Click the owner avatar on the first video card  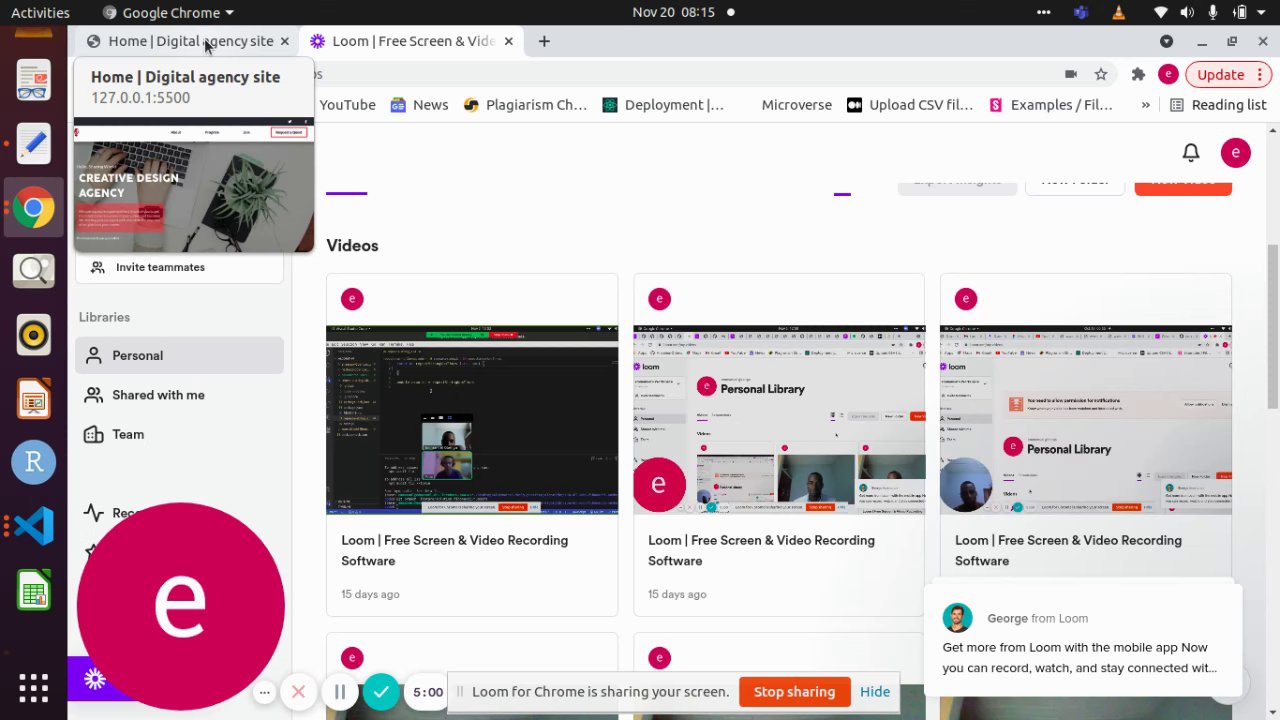[x=352, y=299]
